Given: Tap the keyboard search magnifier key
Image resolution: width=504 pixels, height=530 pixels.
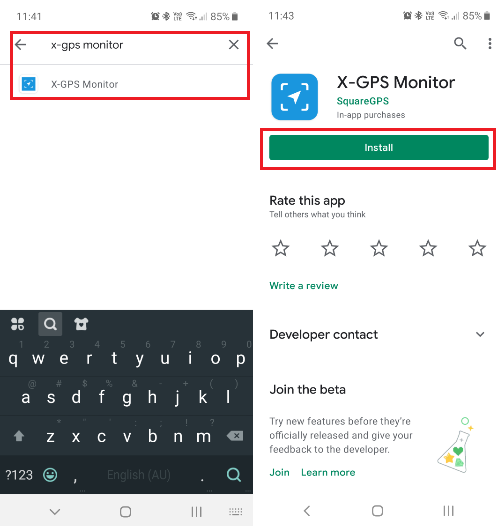Looking at the screenshot, I should 234,475.
